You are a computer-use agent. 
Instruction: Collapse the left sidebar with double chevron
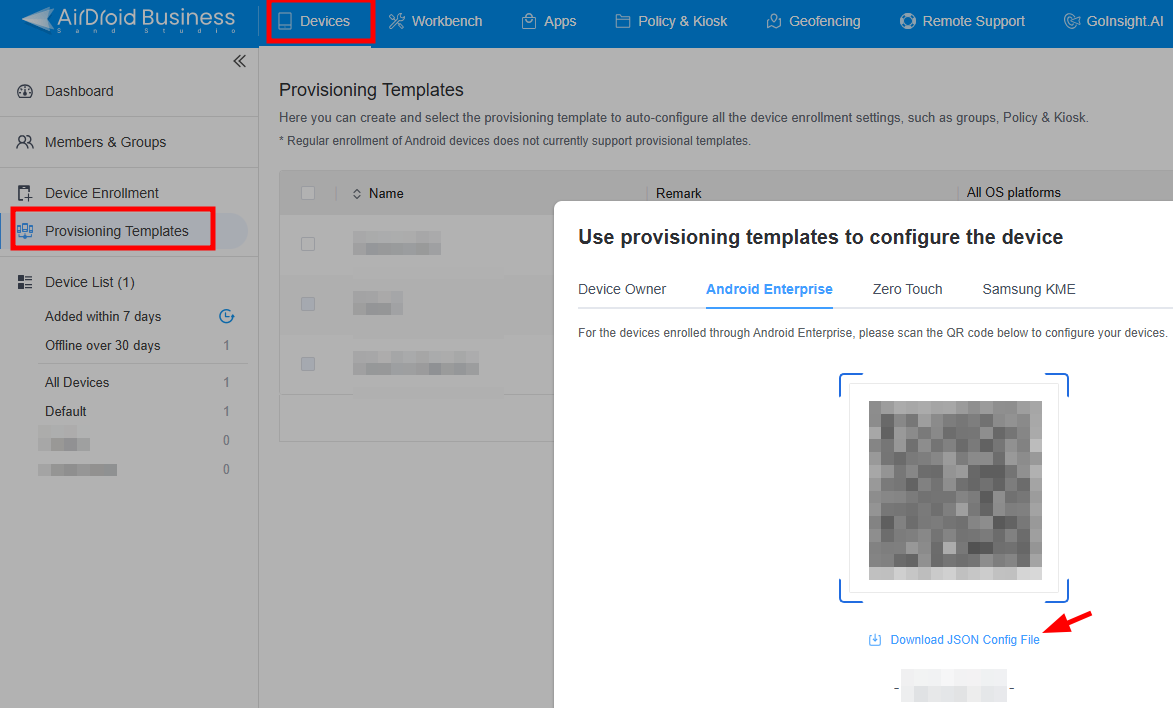coord(239,61)
